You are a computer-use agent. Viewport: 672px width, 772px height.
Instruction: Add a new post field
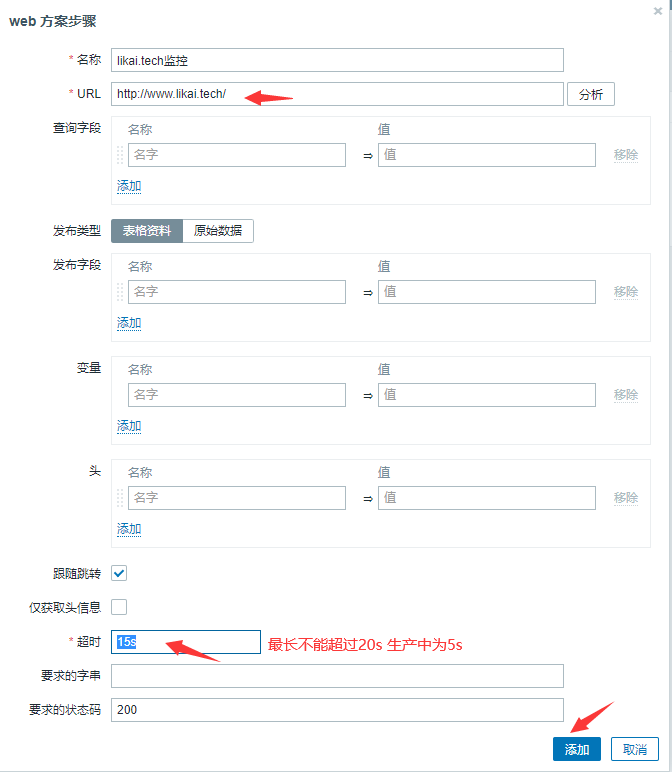point(129,323)
